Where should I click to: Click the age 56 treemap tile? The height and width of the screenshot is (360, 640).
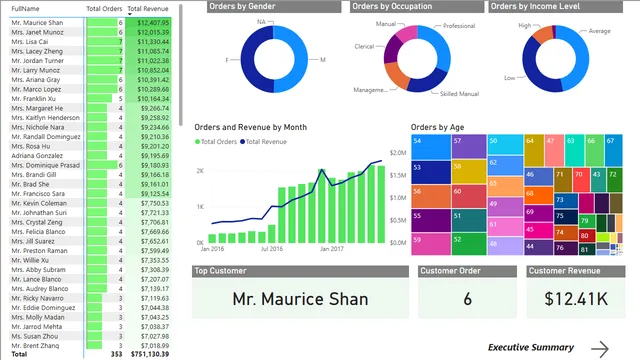click(x=431, y=197)
